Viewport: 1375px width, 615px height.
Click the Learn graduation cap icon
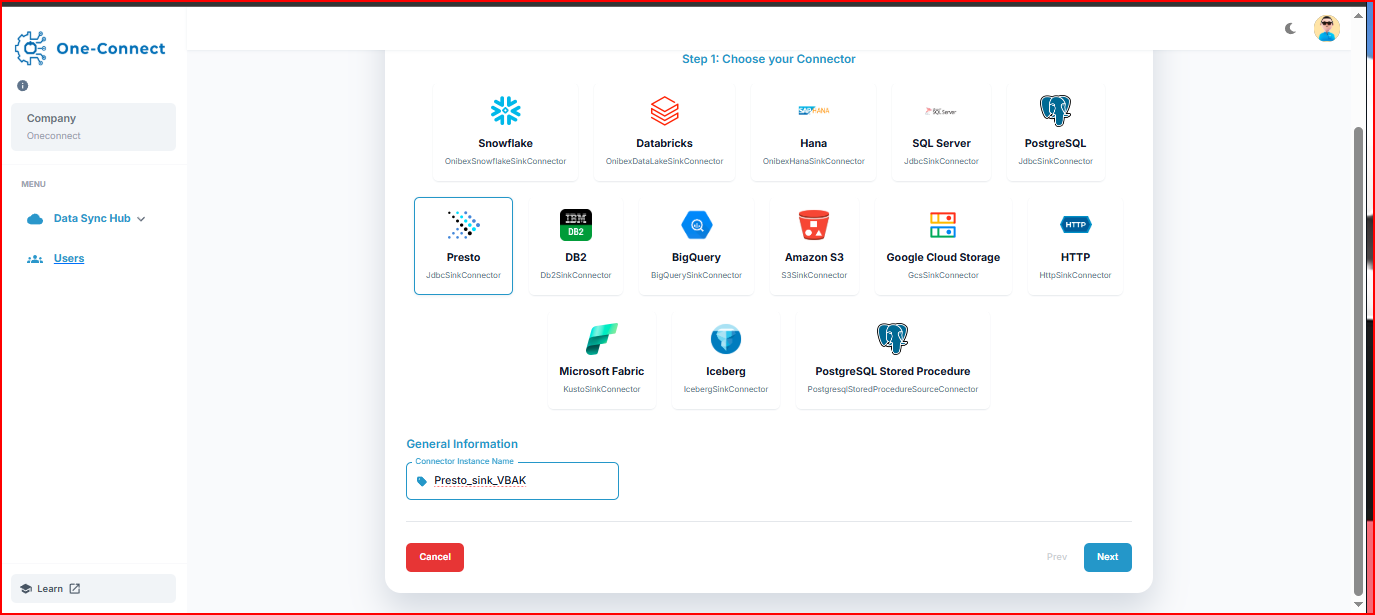(x=26, y=589)
